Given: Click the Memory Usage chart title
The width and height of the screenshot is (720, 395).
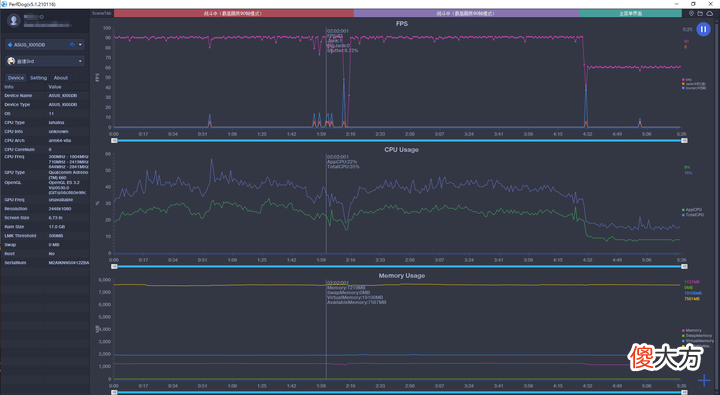Looking at the screenshot, I should tap(401, 276).
